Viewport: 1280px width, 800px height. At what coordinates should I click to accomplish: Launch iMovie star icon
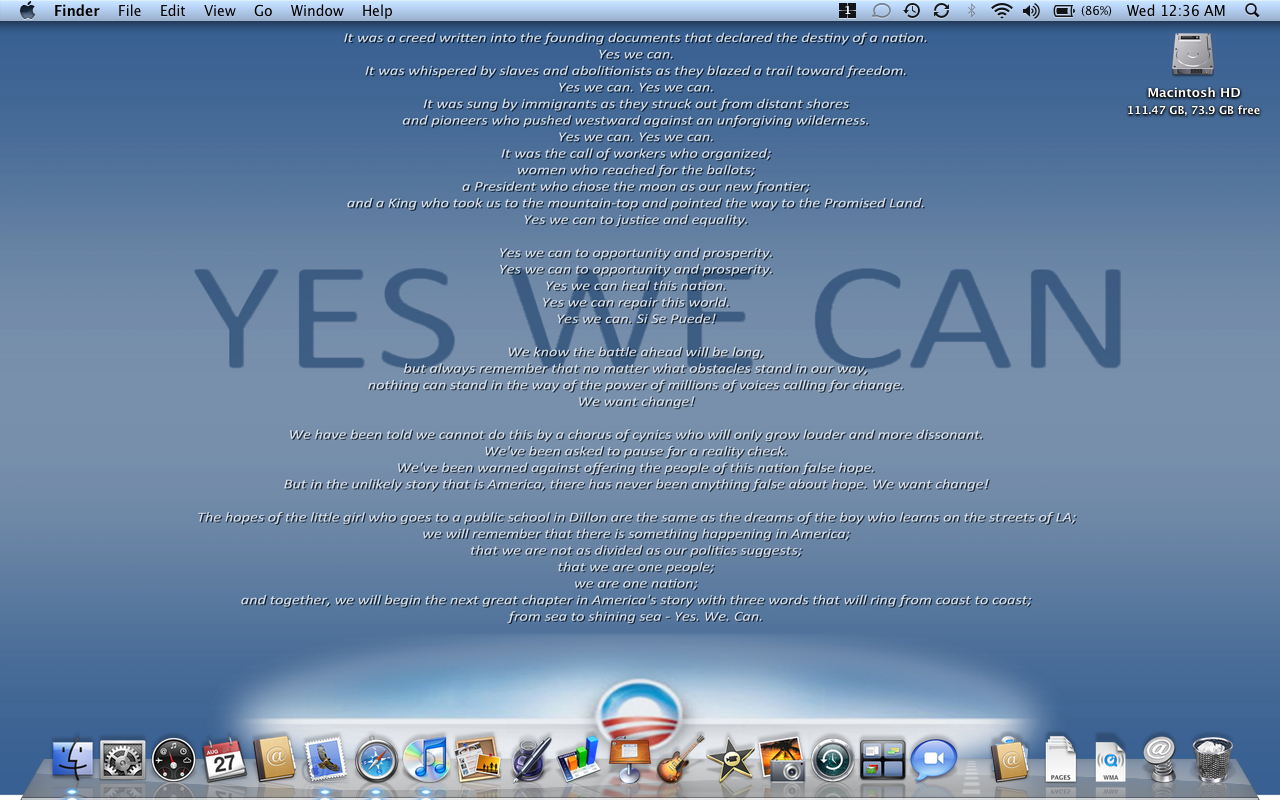[730, 760]
